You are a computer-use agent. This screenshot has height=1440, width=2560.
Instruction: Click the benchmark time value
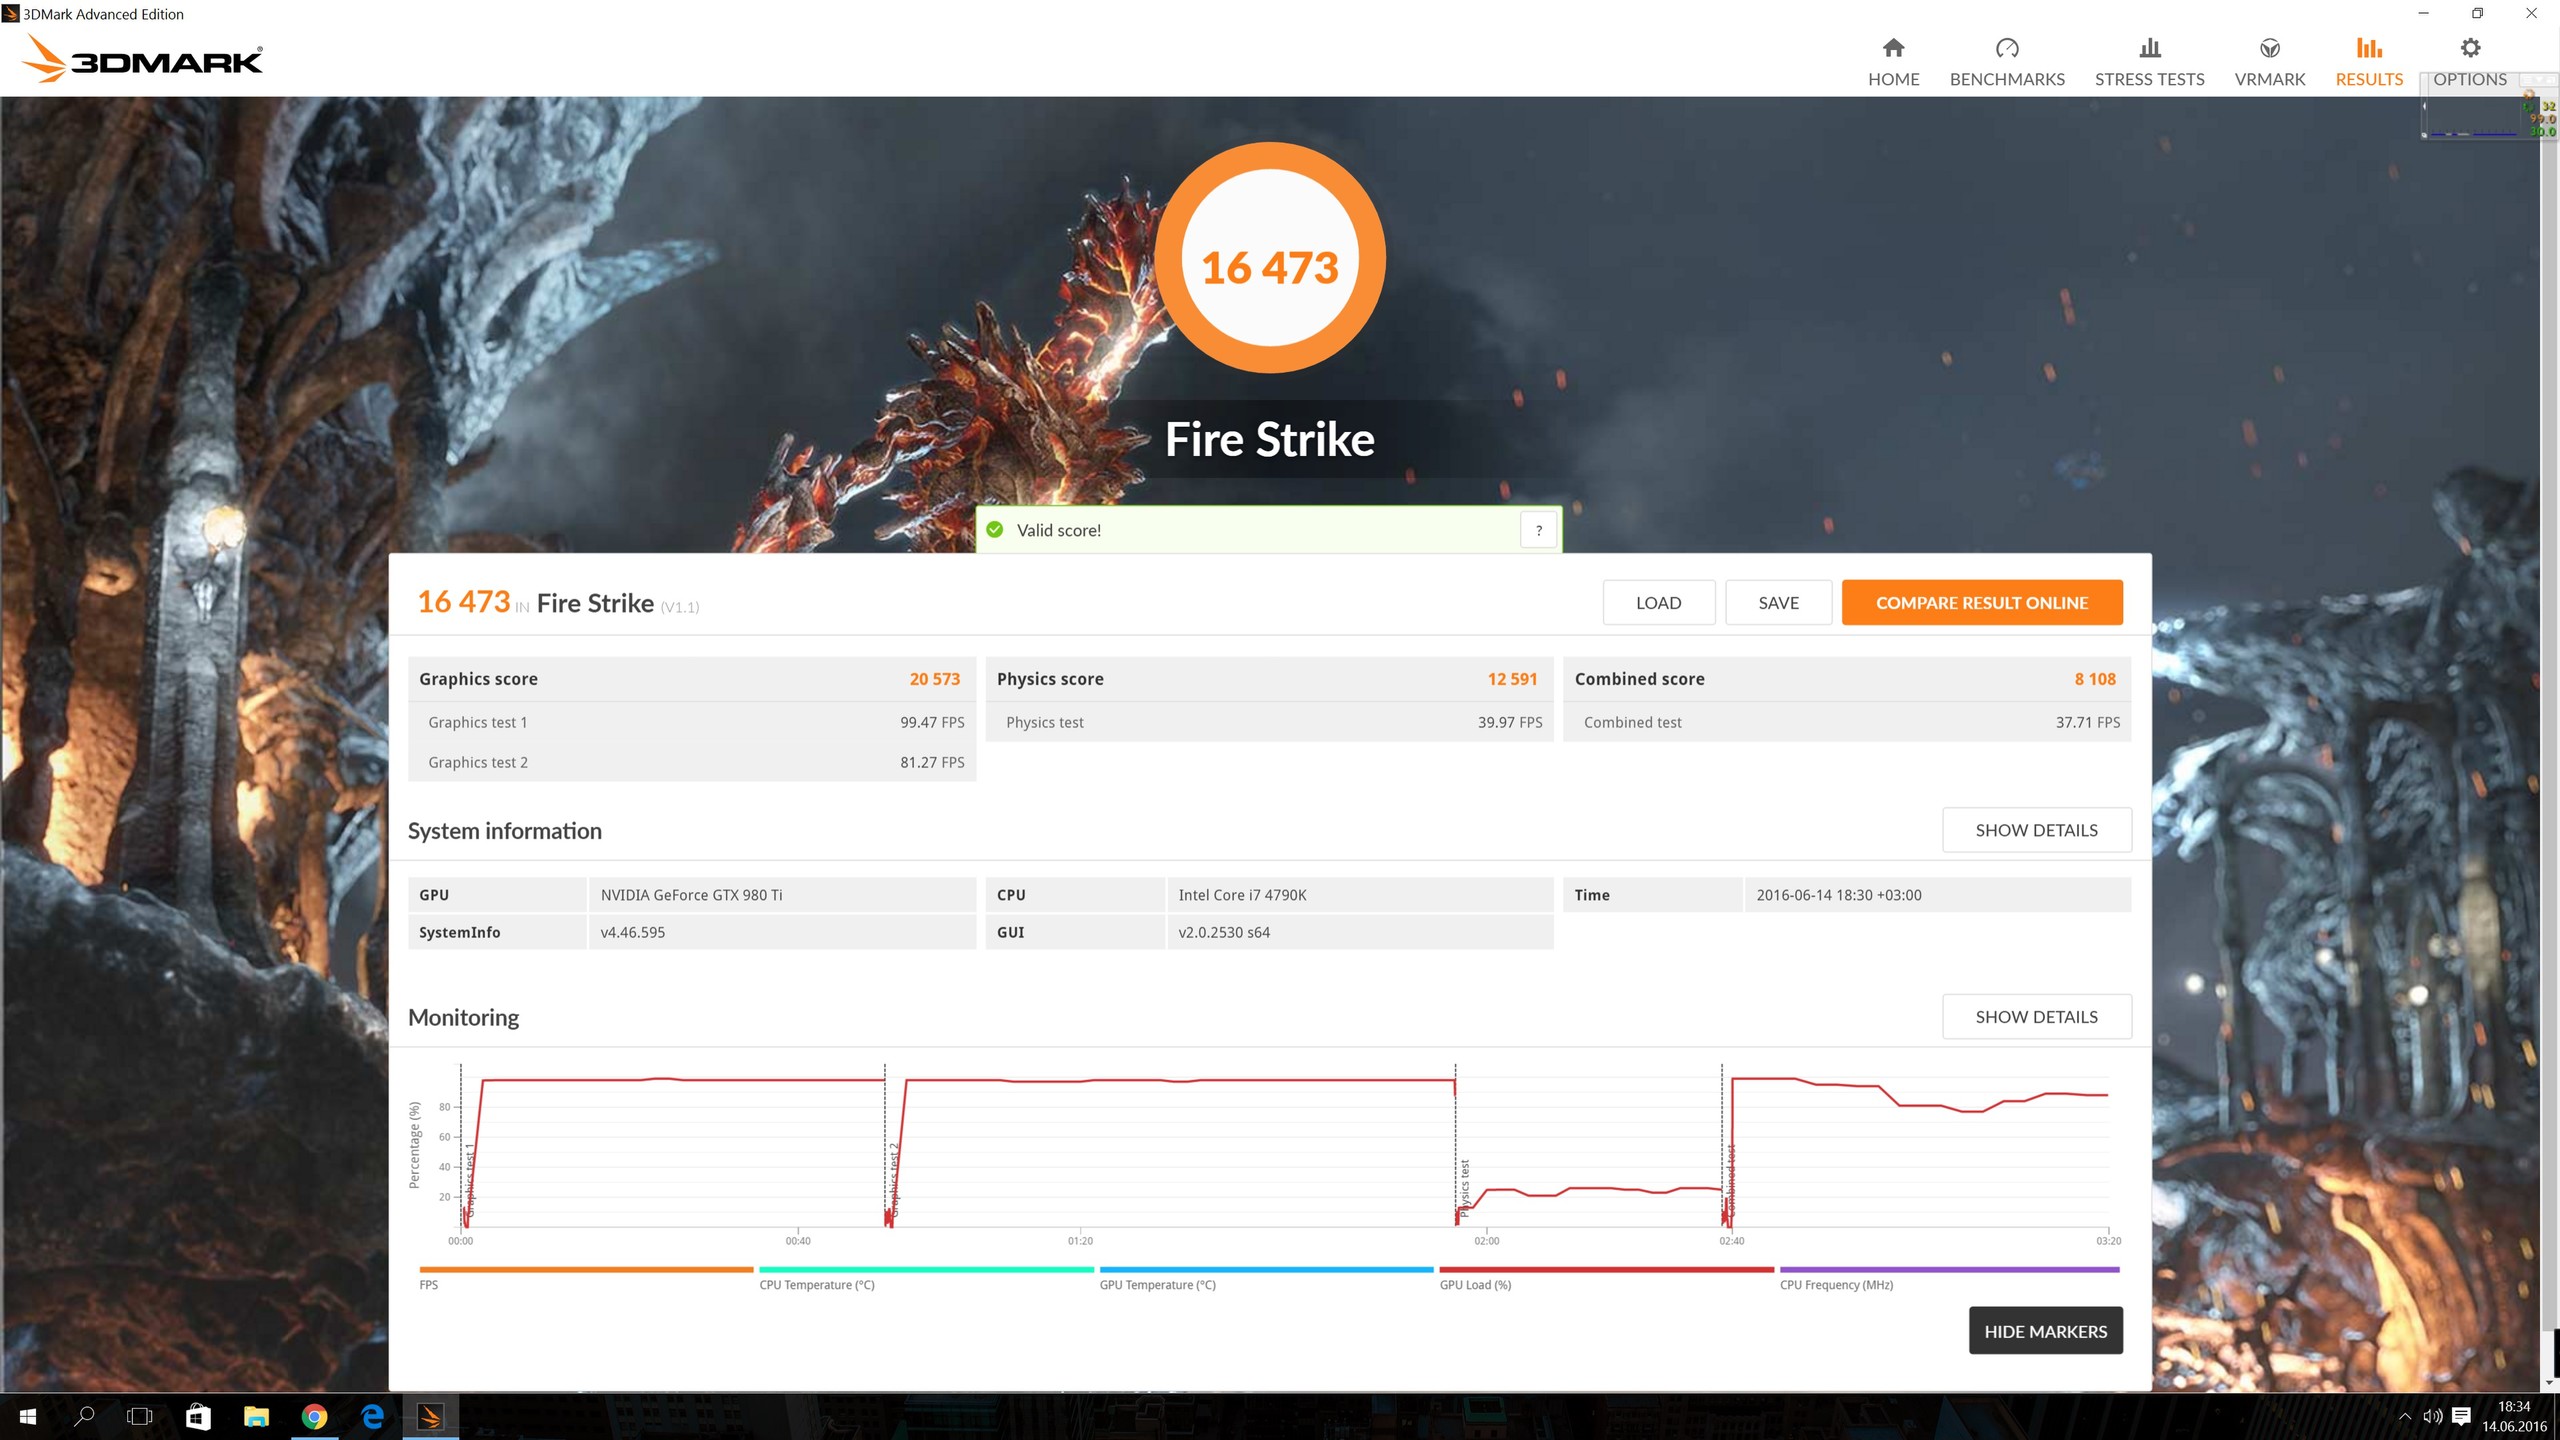pos(1838,895)
